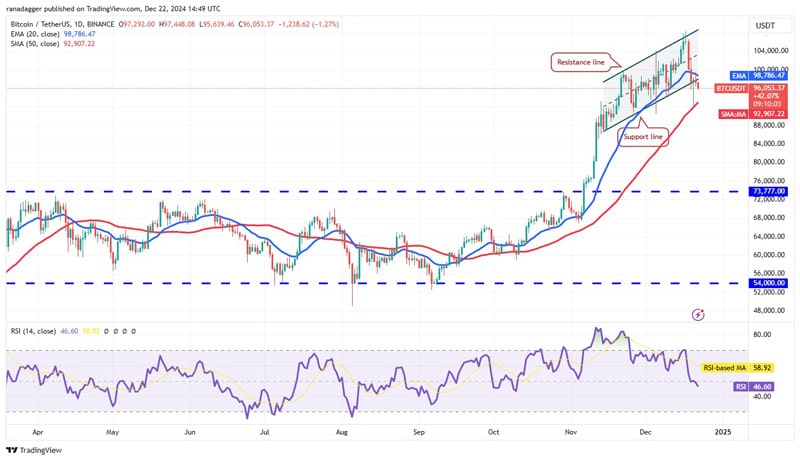Click the Apr date on time axis

point(38,432)
